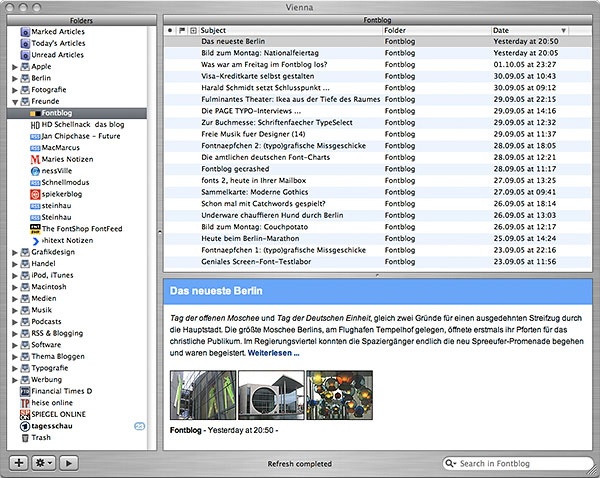This screenshot has width=600, height=478.
Task: Click the Unread Articles folder icon
Action: click(x=25, y=55)
